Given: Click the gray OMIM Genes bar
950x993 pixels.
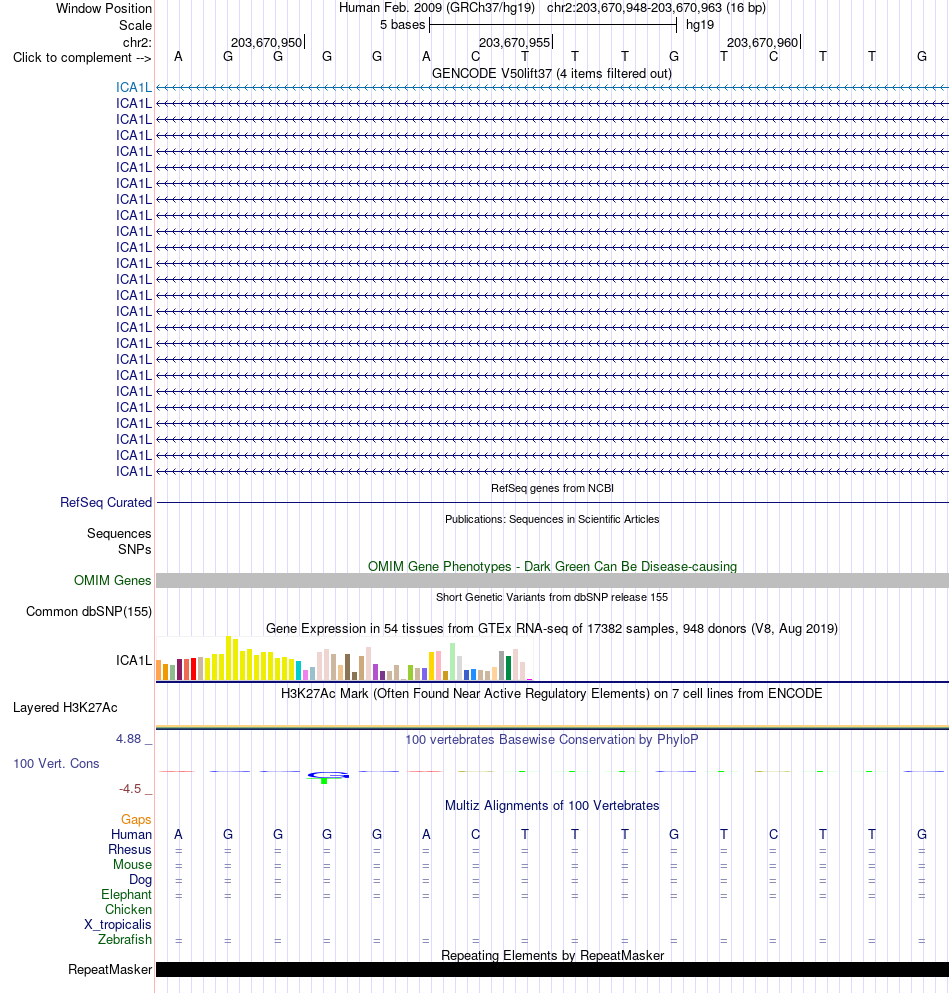Looking at the screenshot, I should [552, 580].
